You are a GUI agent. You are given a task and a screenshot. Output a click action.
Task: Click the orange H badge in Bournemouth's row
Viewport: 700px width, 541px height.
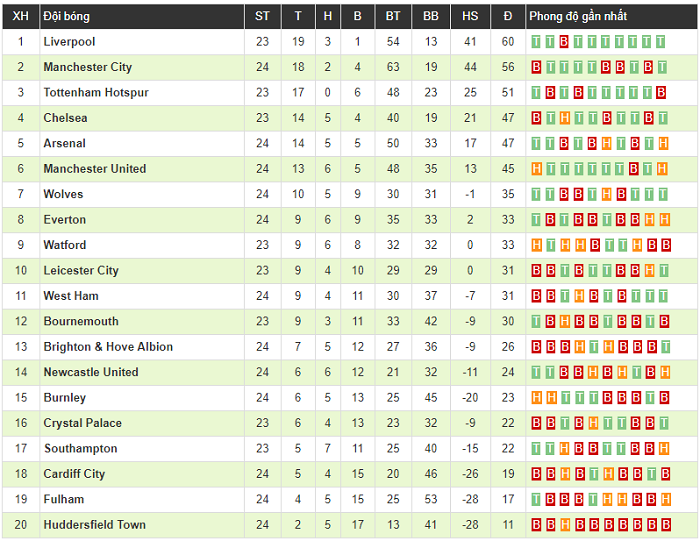(565, 321)
